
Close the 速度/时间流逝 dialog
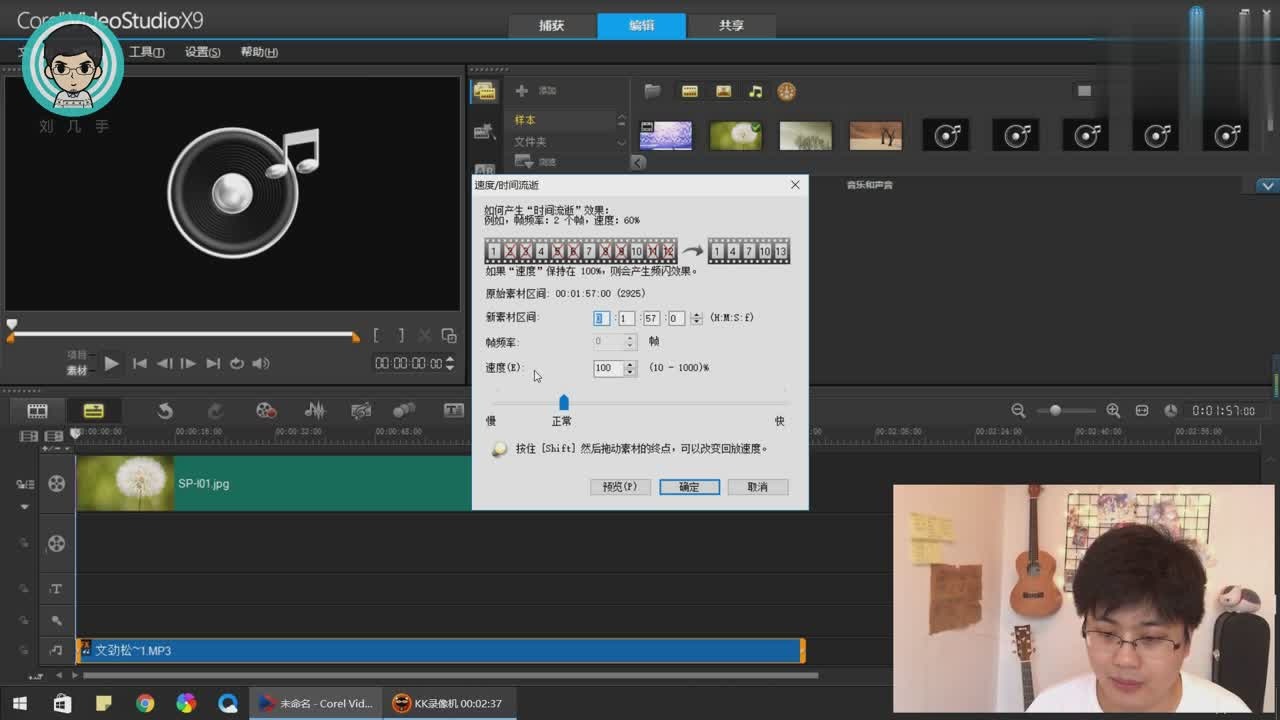[x=795, y=185]
